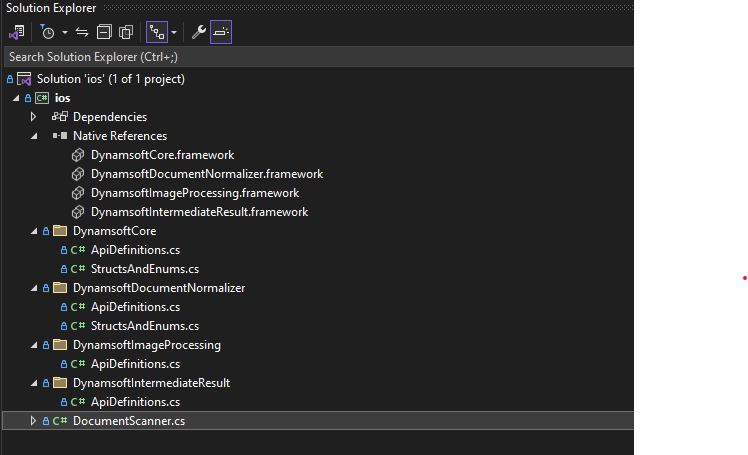
Task: Collapse the Native References node
Action: [x=33, y=136]
